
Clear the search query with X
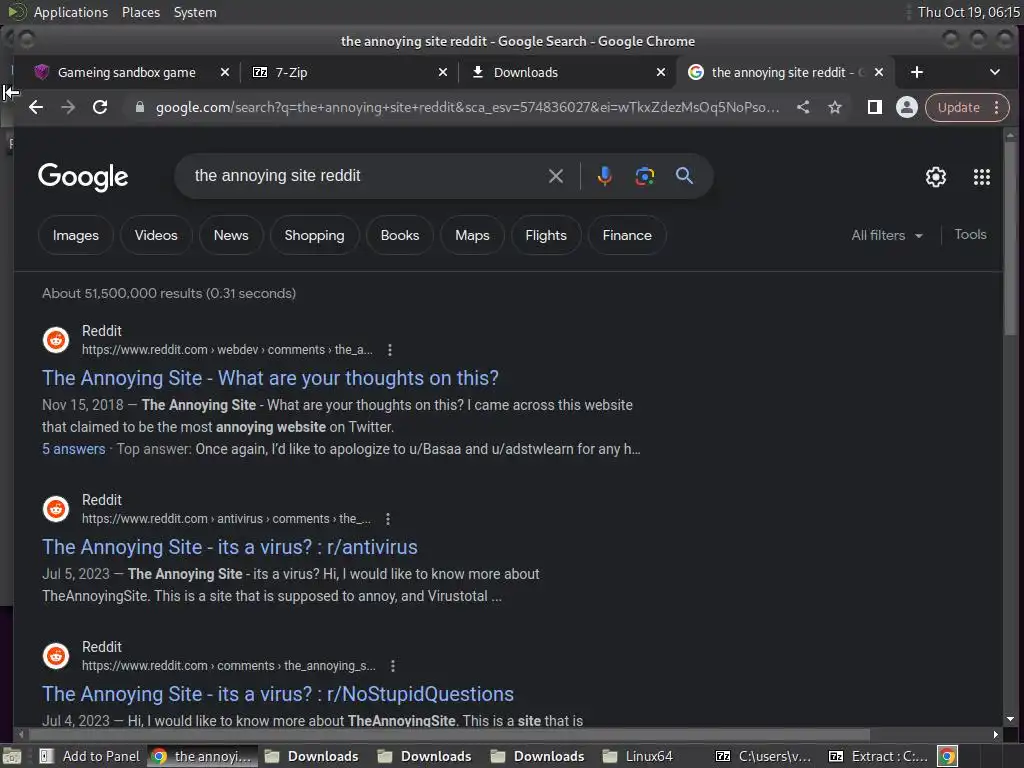556,176
